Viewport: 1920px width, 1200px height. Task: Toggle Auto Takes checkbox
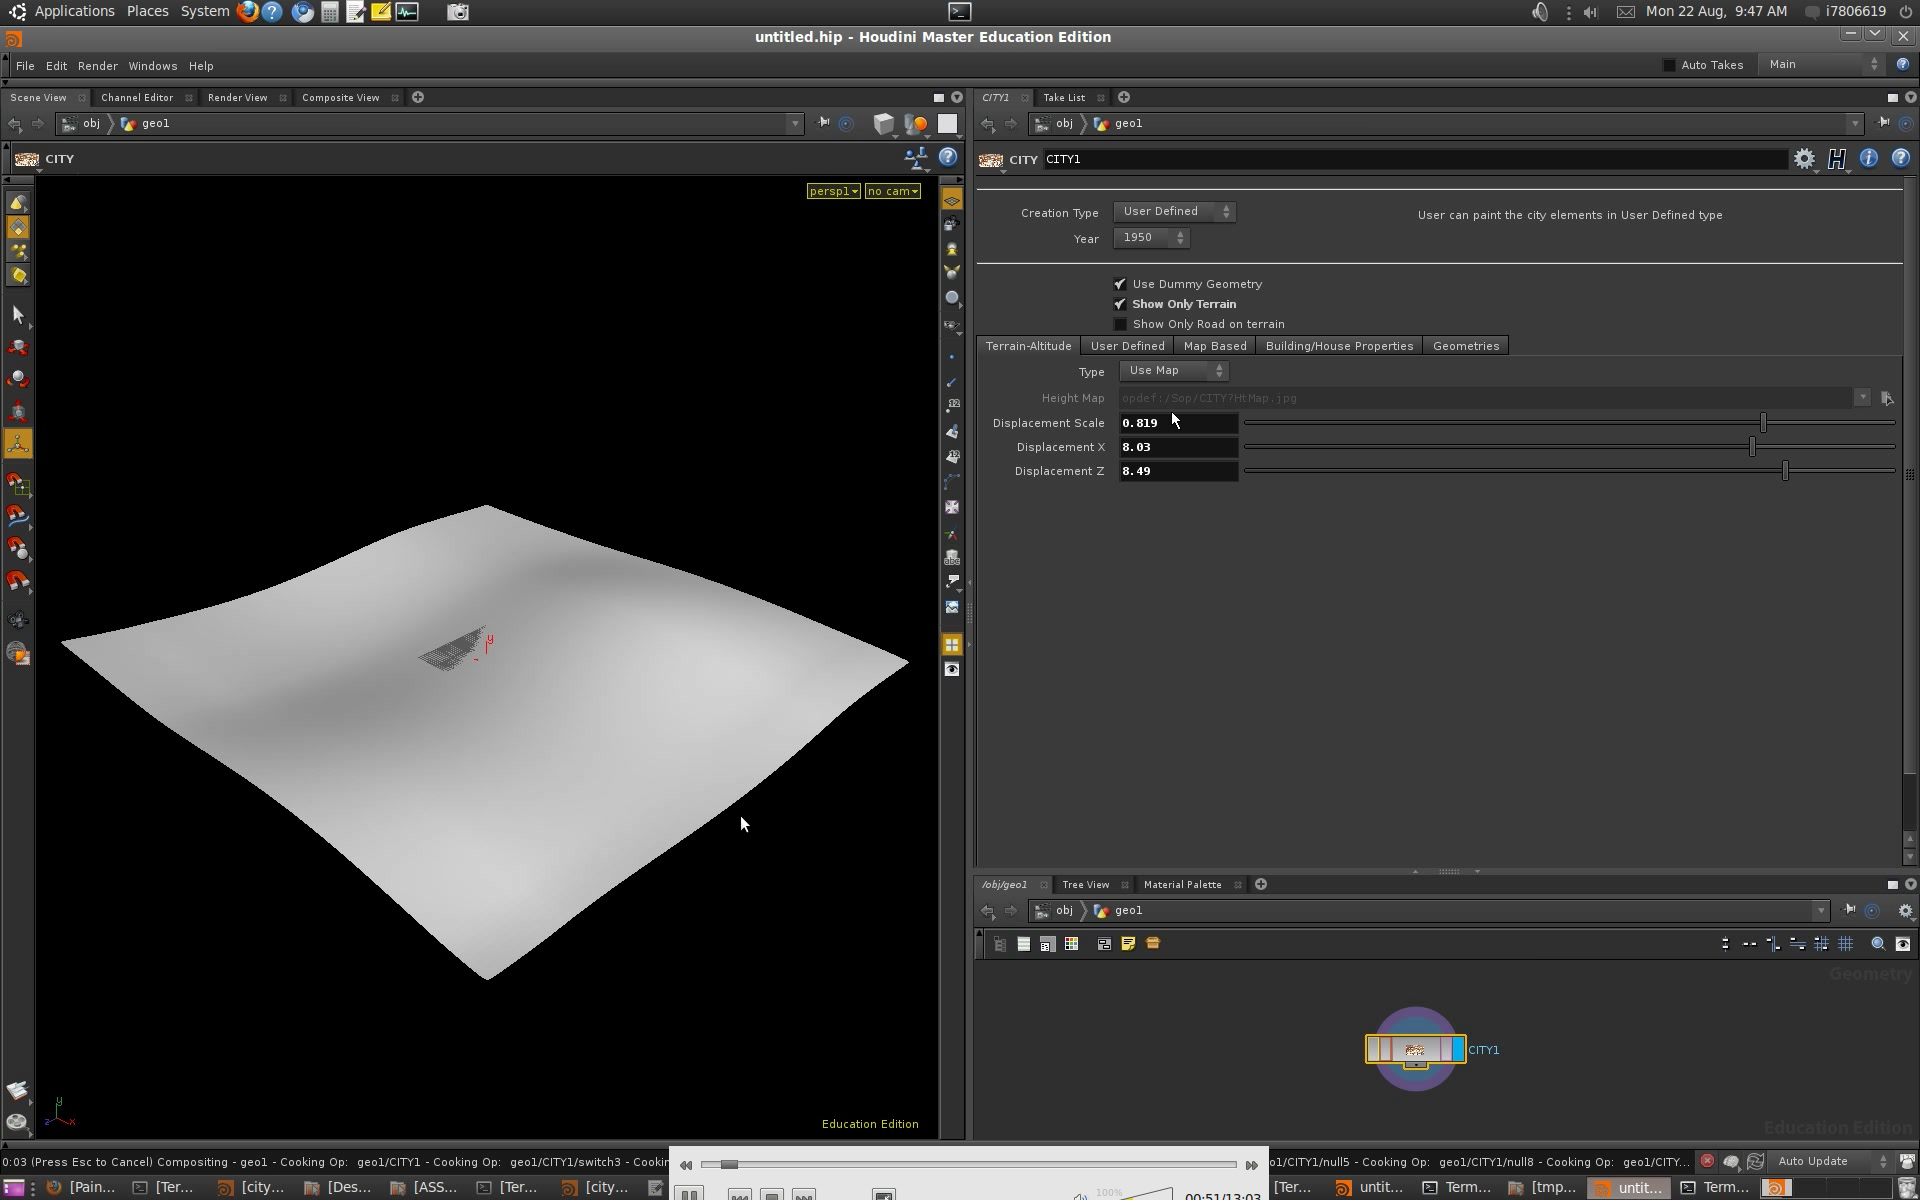click(1669, 65)
